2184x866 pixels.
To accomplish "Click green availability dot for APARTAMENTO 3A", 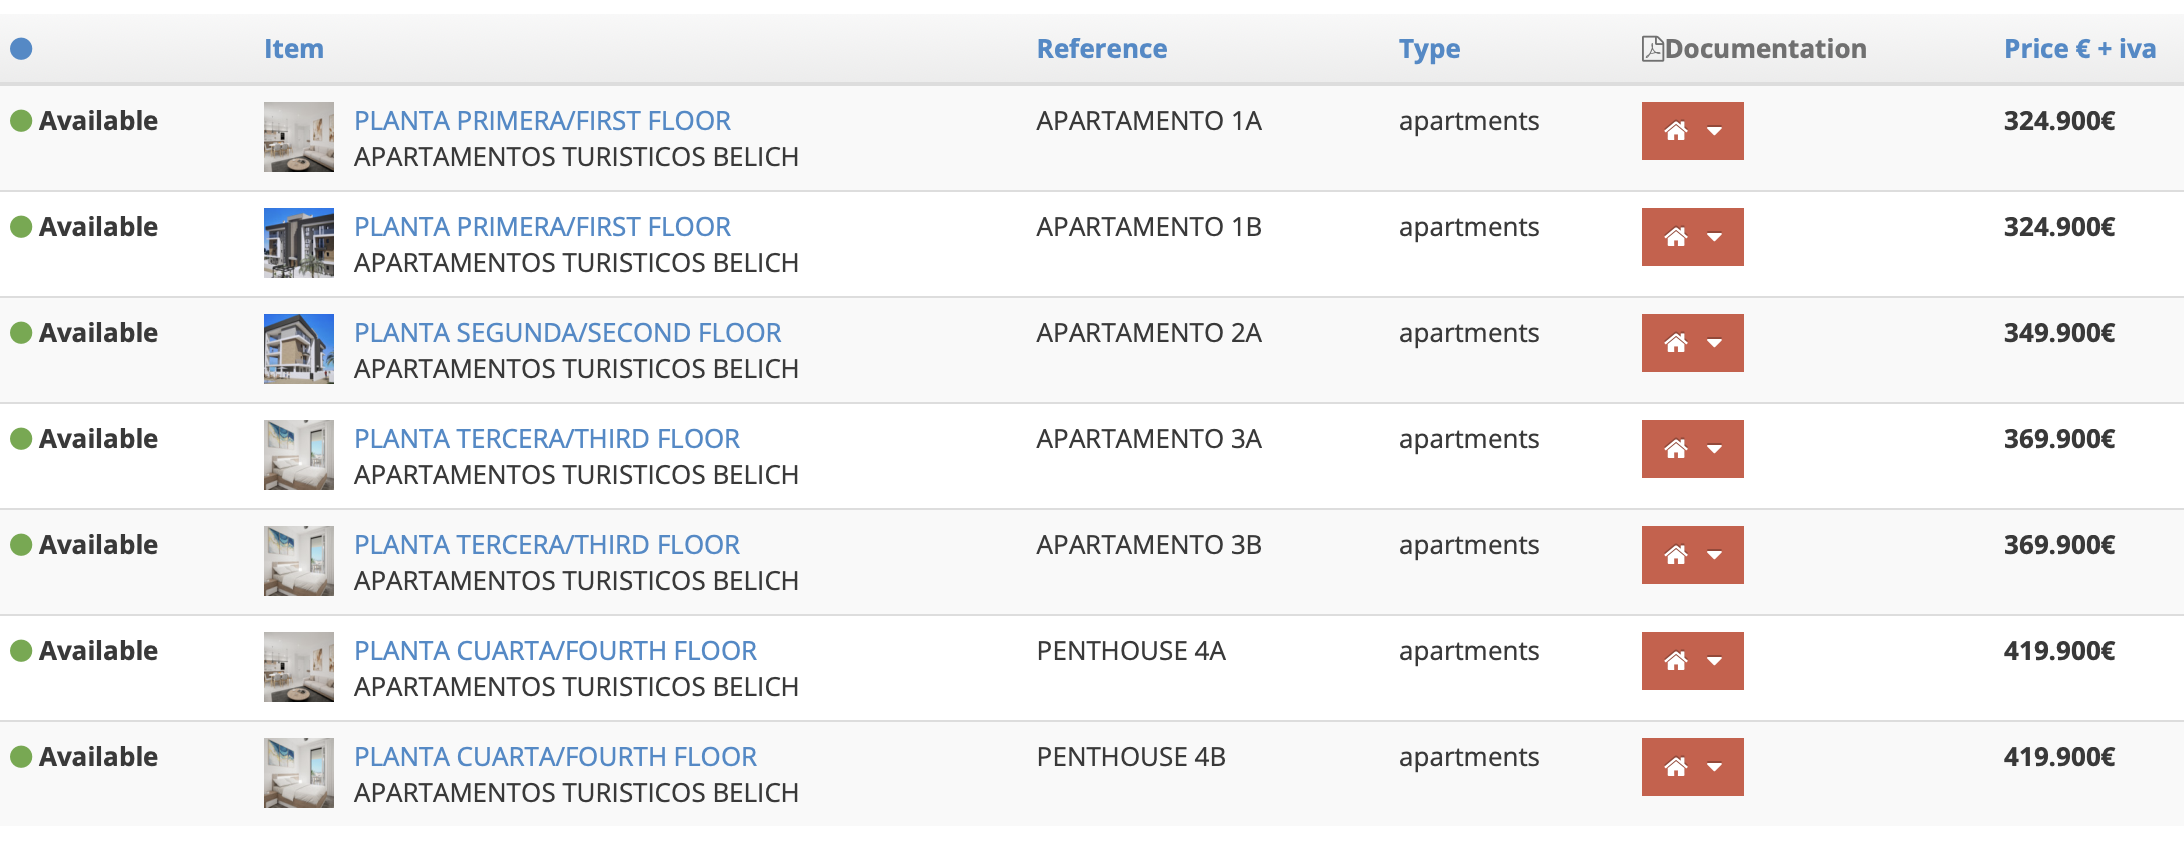I will pos(21,439).
